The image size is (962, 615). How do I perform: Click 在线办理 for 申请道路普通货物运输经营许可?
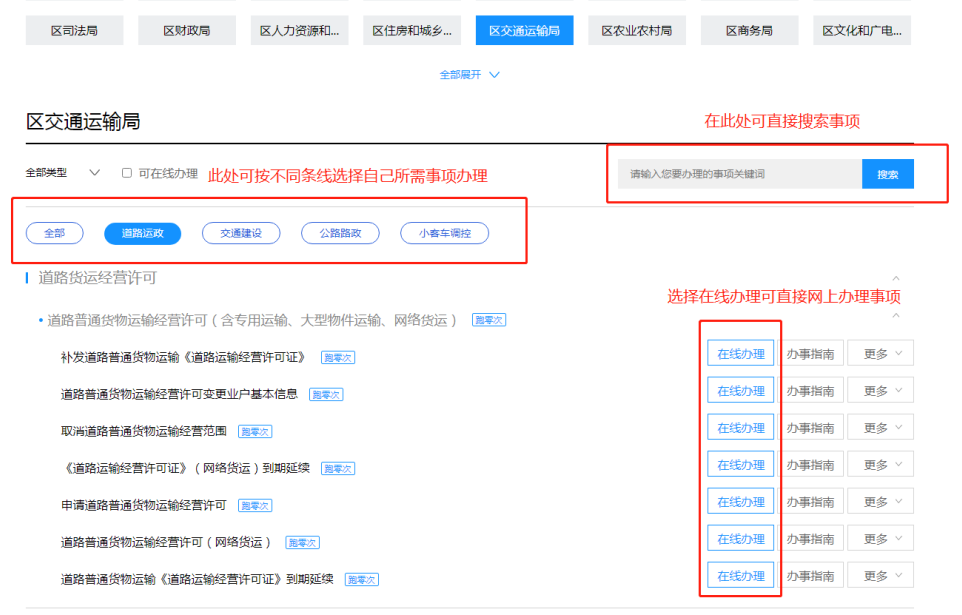(740, 502)
